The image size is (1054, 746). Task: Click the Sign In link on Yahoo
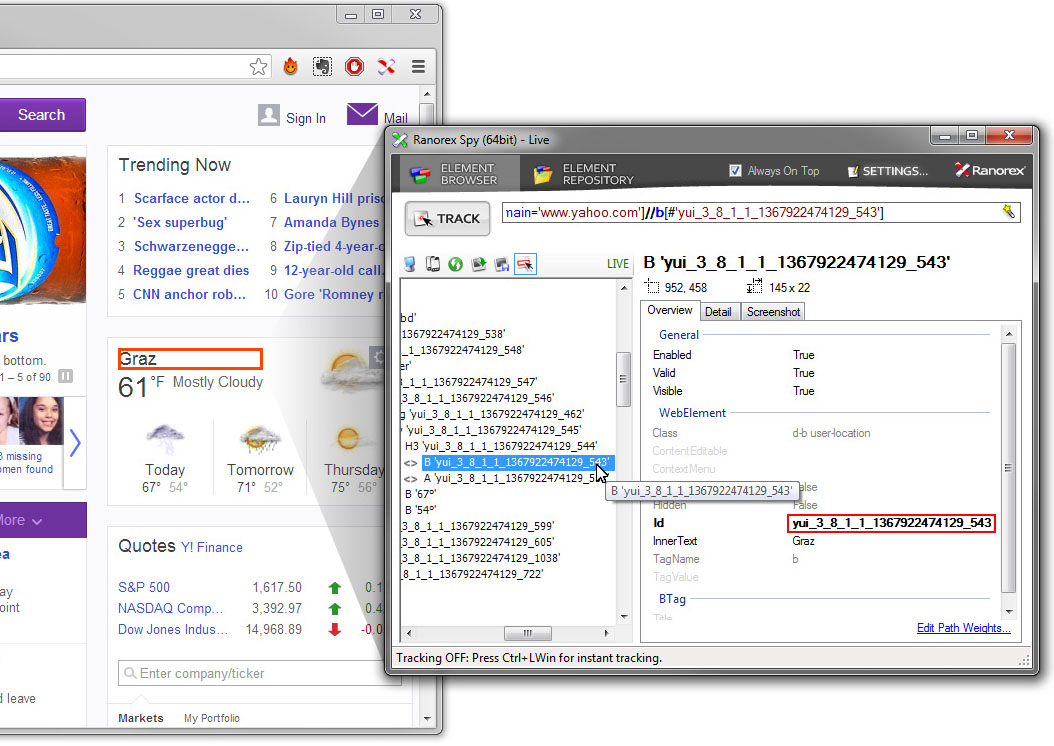(x=306, y=118)
